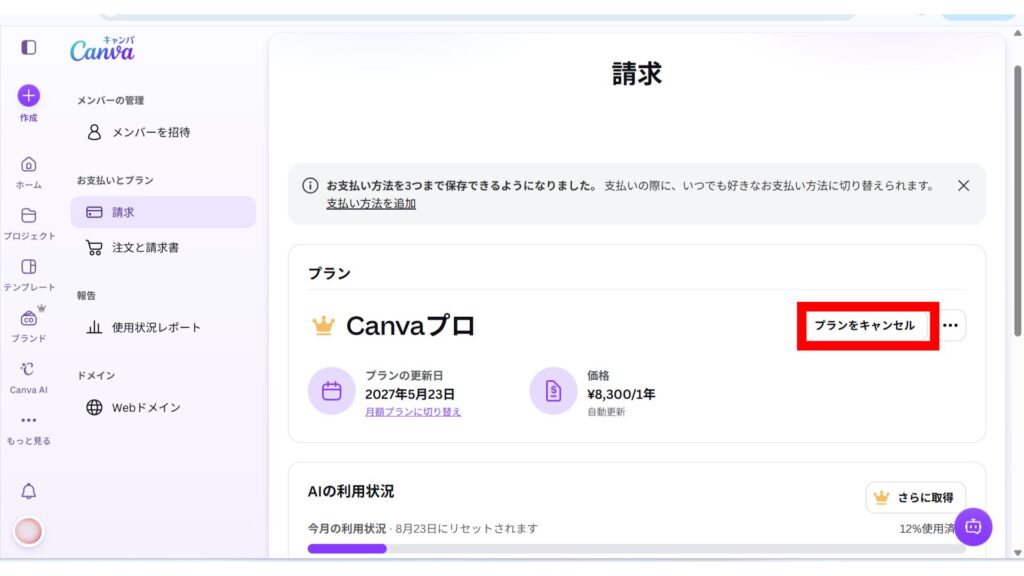This screenshot has height=576, width=1024.
Task: Click the info icon in notice banner
Action: [x=310, y=186]
